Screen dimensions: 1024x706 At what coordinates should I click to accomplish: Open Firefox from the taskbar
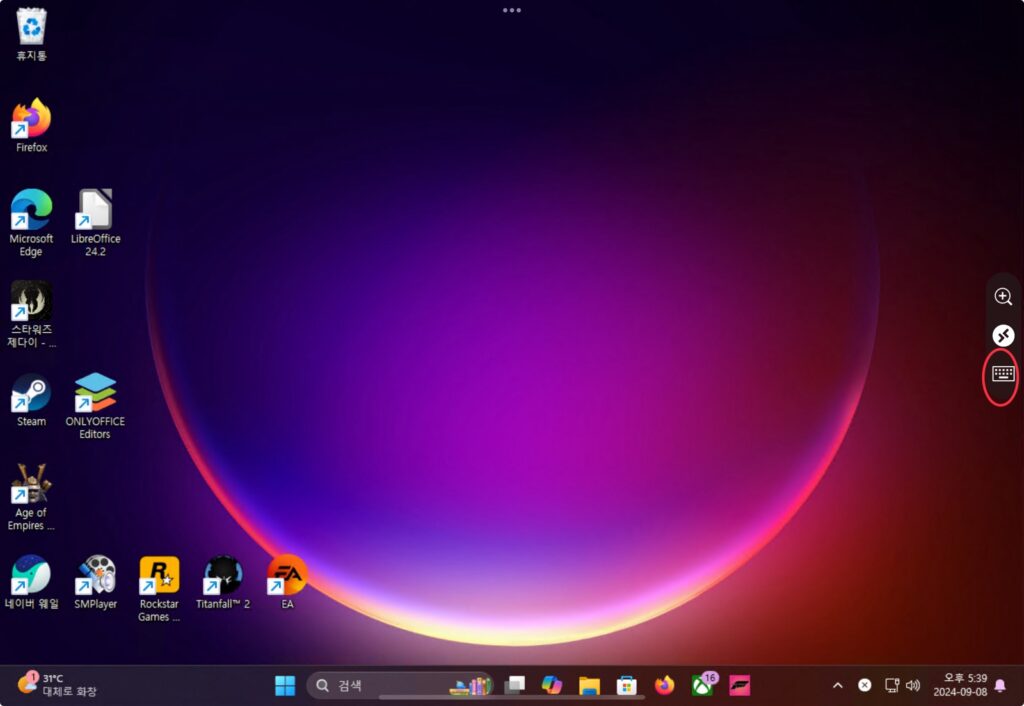tap(664, 685)
